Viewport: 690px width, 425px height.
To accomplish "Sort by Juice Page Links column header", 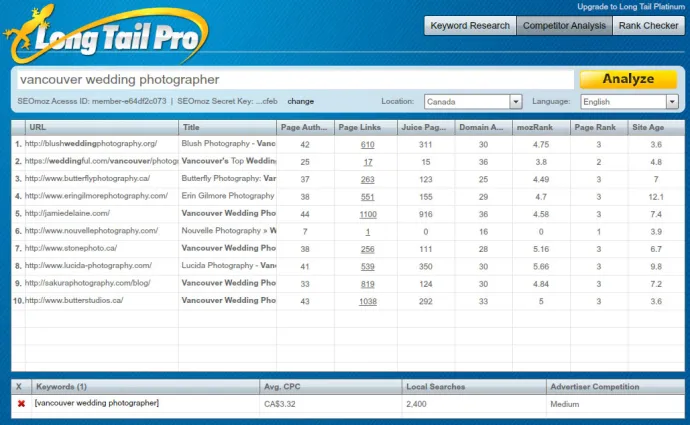I will pyautogui.click(x=426, y=127).
